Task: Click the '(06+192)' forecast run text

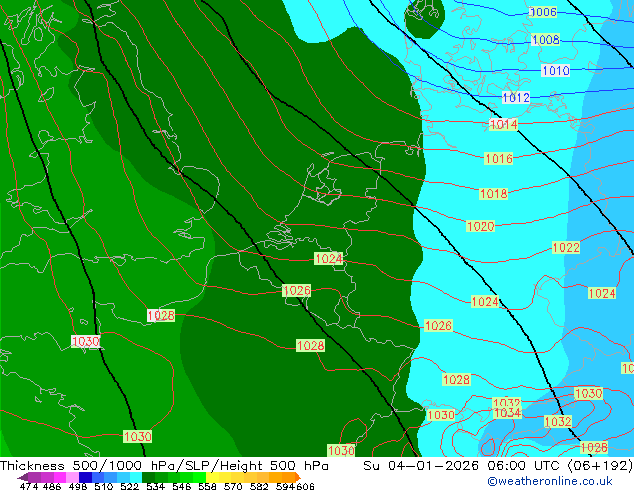Action: [600, 466]
